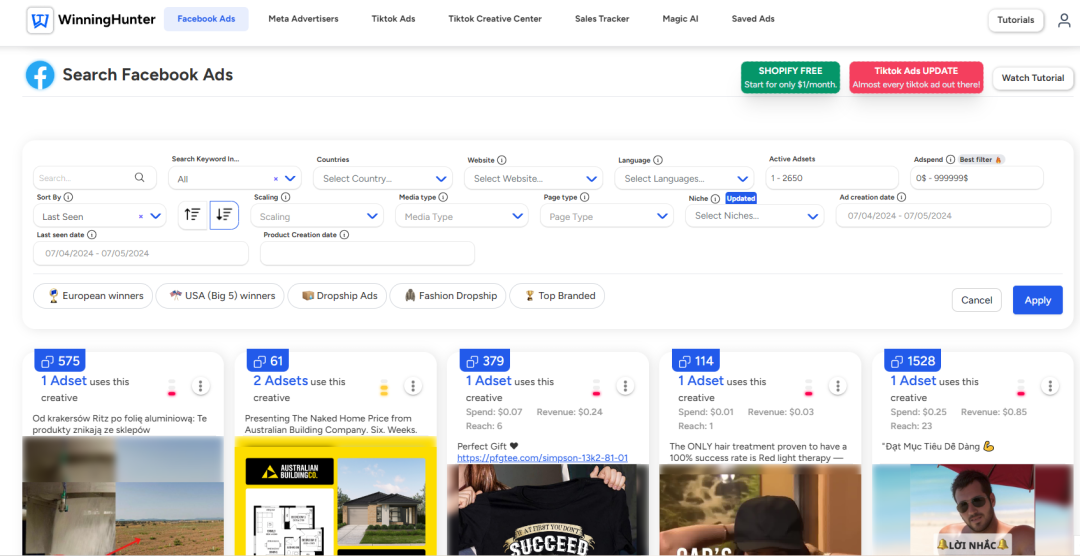The width and height of the screenshot is (1080, 556).
Task: Show info tooltip for Adspend filter
Action: (x=951, y=159)
